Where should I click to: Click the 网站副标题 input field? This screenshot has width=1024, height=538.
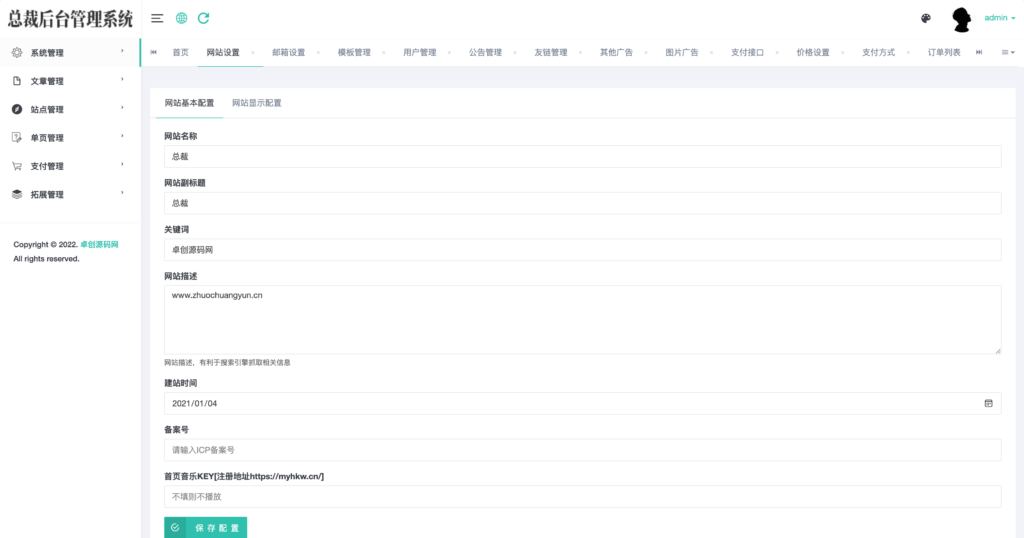pos(583,203)
